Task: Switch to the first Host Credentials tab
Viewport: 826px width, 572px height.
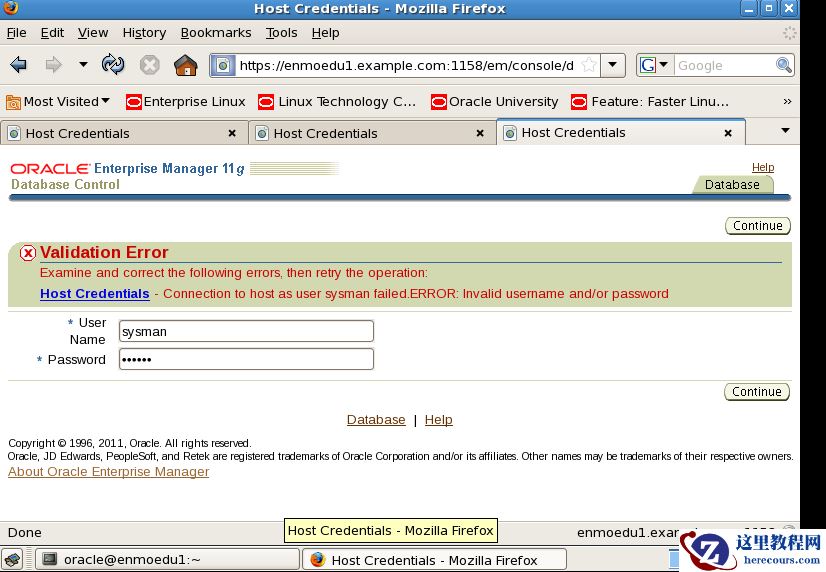Action: (x=124, y=133)
